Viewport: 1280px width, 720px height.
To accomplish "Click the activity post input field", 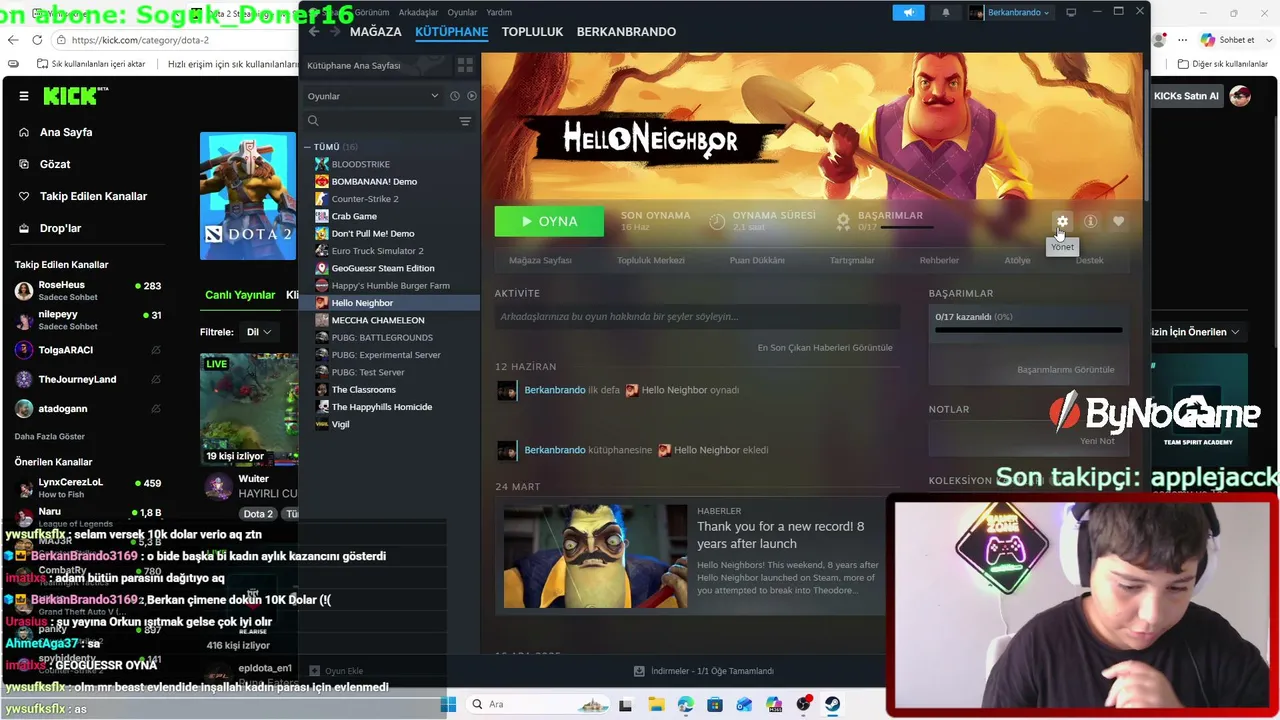I will click(x=697, y=317).
